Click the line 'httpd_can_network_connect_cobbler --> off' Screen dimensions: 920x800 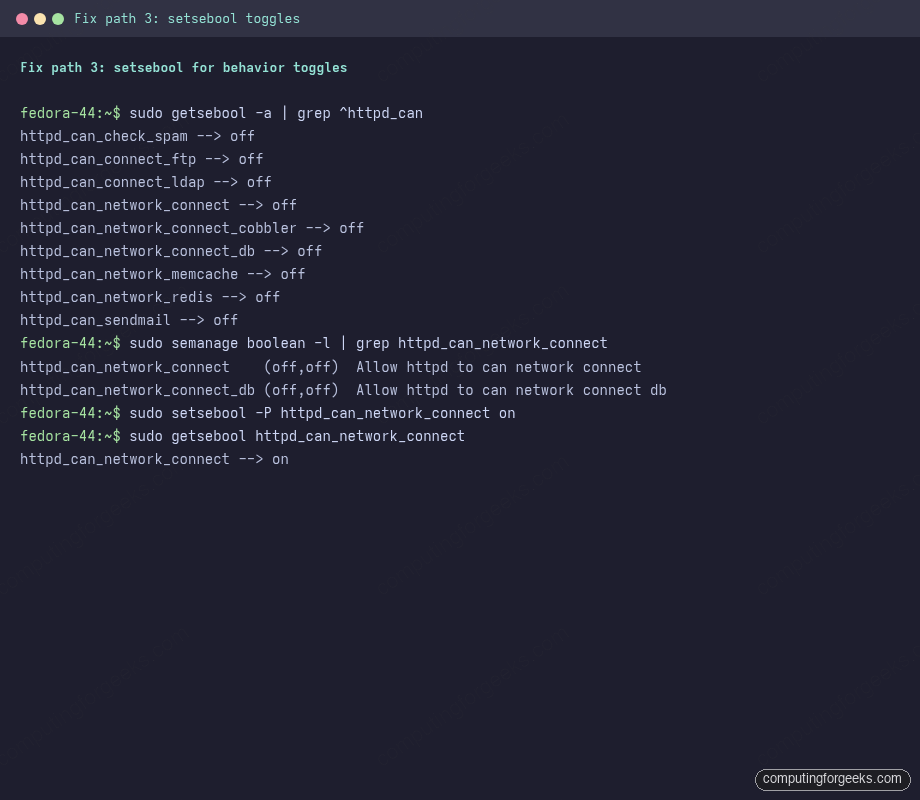point(192,228)
